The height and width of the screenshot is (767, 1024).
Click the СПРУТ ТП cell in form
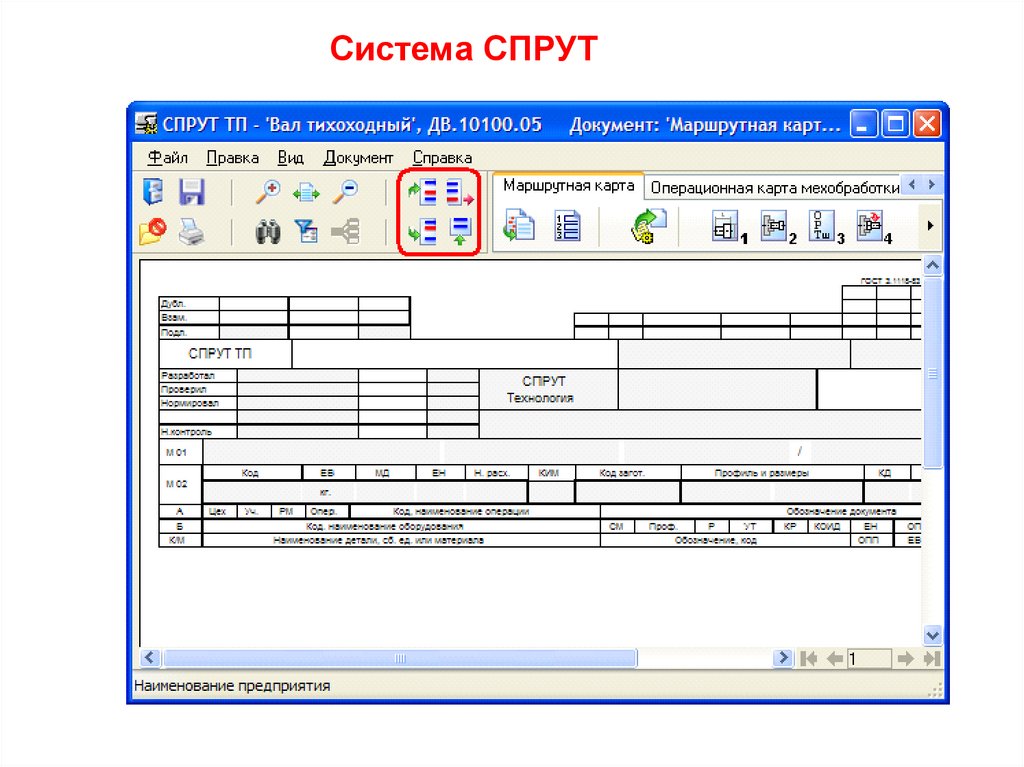225,354
